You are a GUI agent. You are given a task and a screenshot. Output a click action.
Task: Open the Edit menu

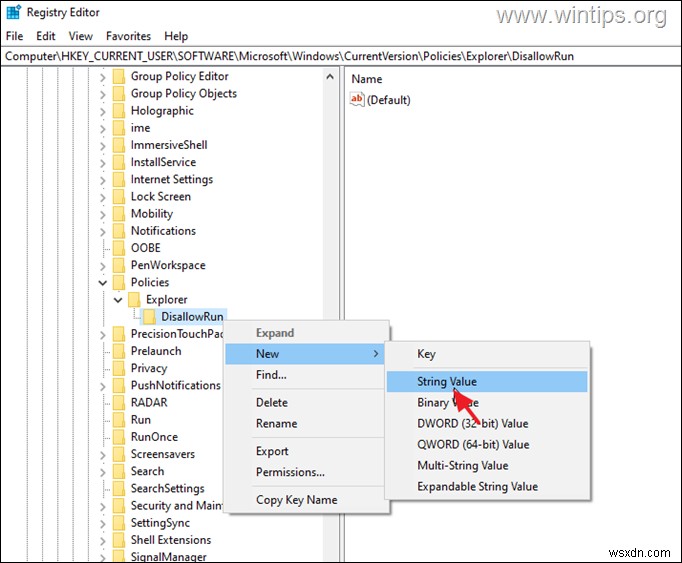46,36
